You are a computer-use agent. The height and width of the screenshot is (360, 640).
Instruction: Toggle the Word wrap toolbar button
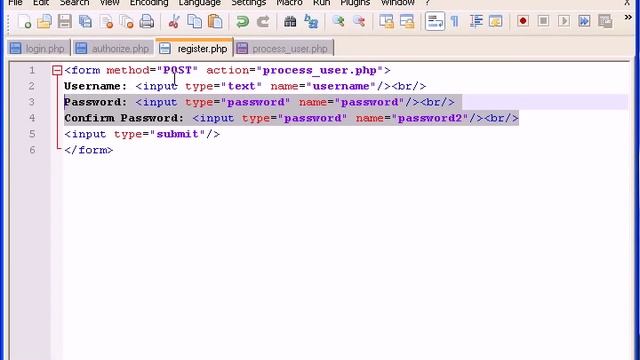coord(435,21)
